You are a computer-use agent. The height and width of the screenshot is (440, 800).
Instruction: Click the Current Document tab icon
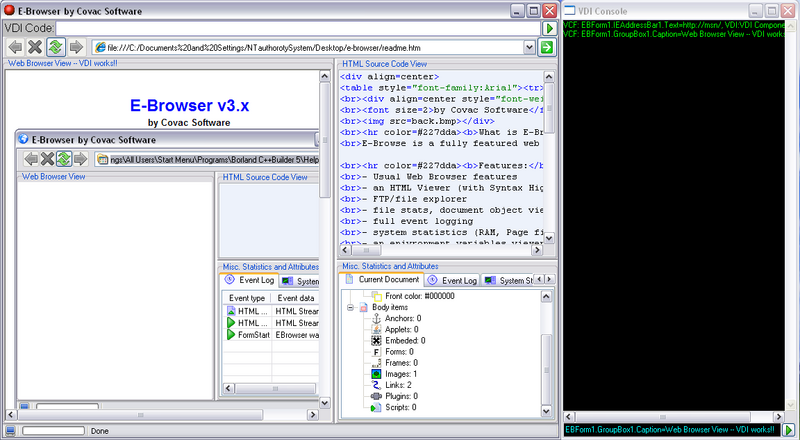coord(349,279)
